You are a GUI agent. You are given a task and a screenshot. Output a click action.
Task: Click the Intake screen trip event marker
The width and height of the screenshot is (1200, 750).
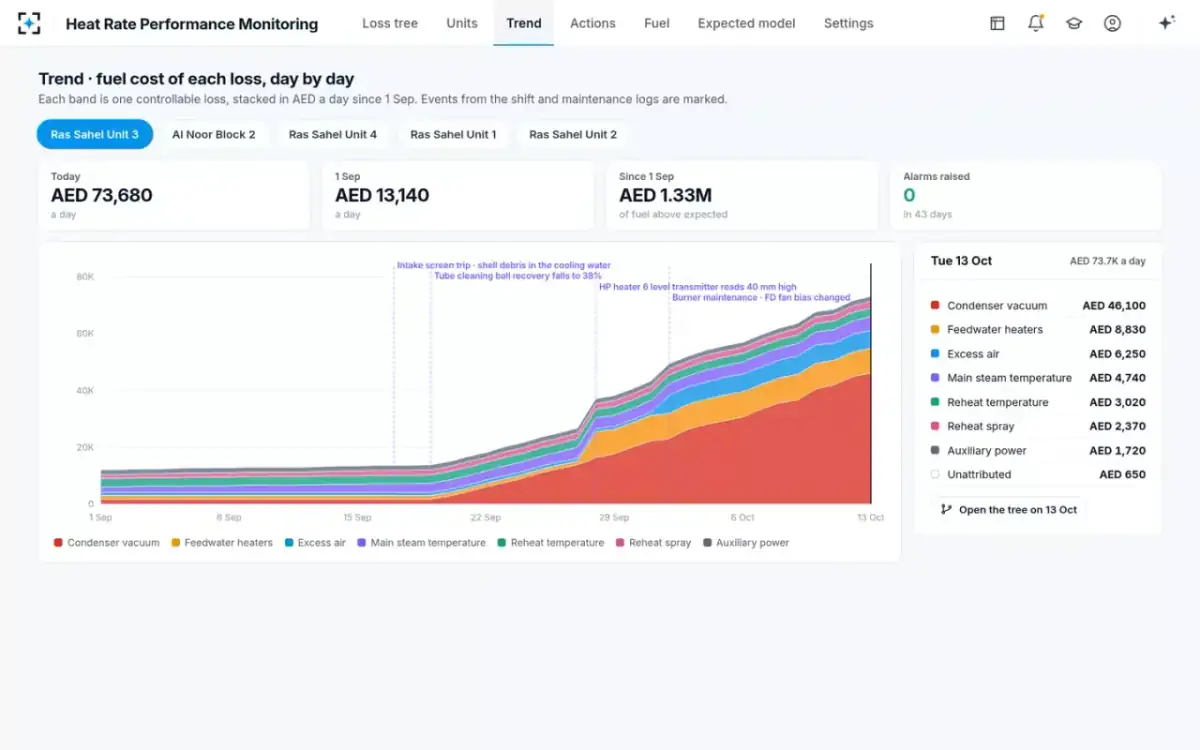point(503,265)
